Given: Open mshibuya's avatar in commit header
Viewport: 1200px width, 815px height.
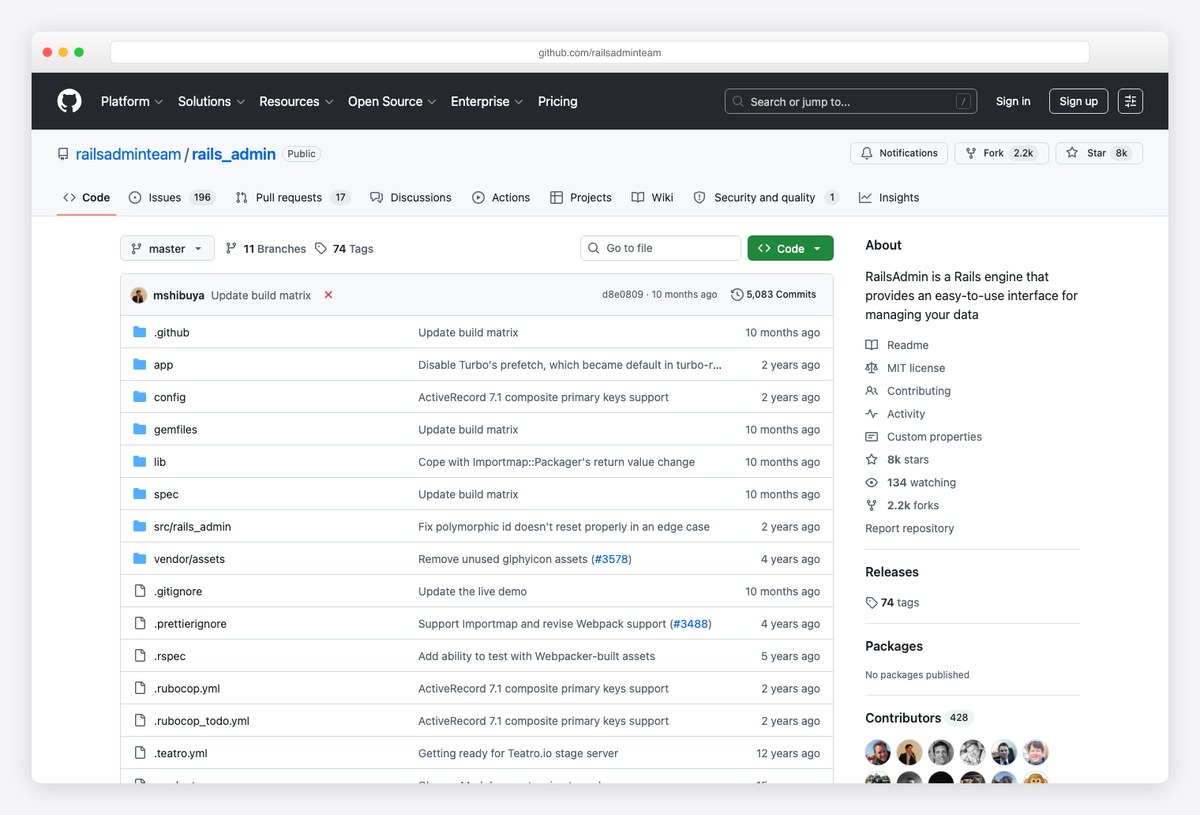Looking at the screenshot, I should point(139,295).
